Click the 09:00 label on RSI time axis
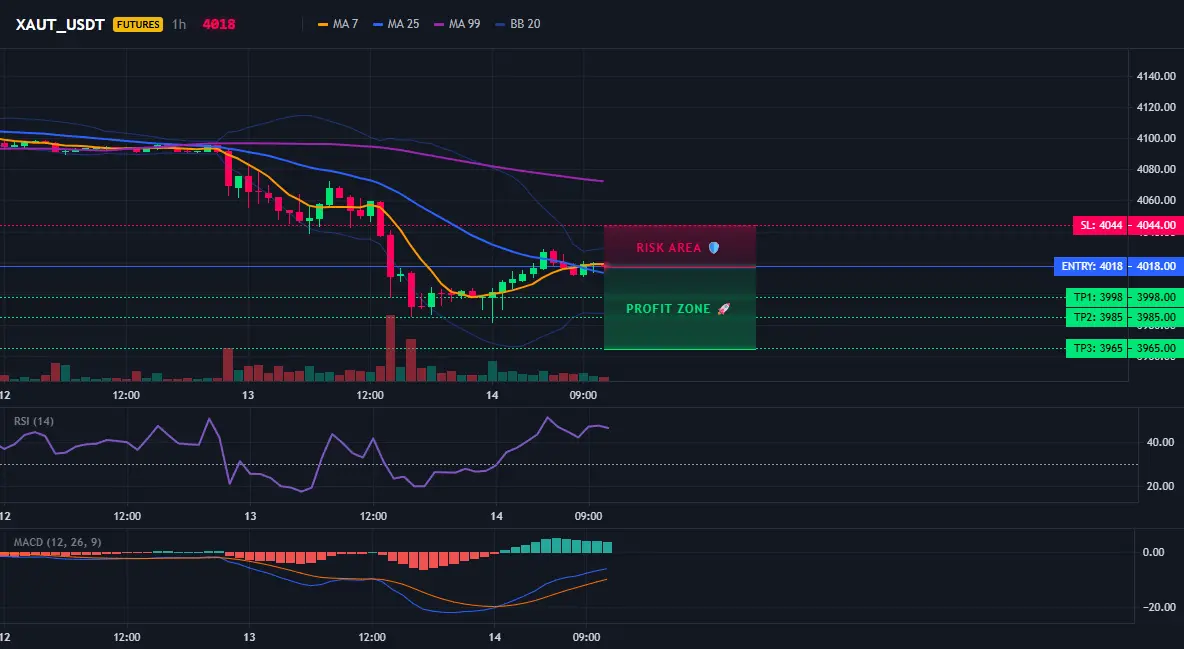 coord(588,516)
